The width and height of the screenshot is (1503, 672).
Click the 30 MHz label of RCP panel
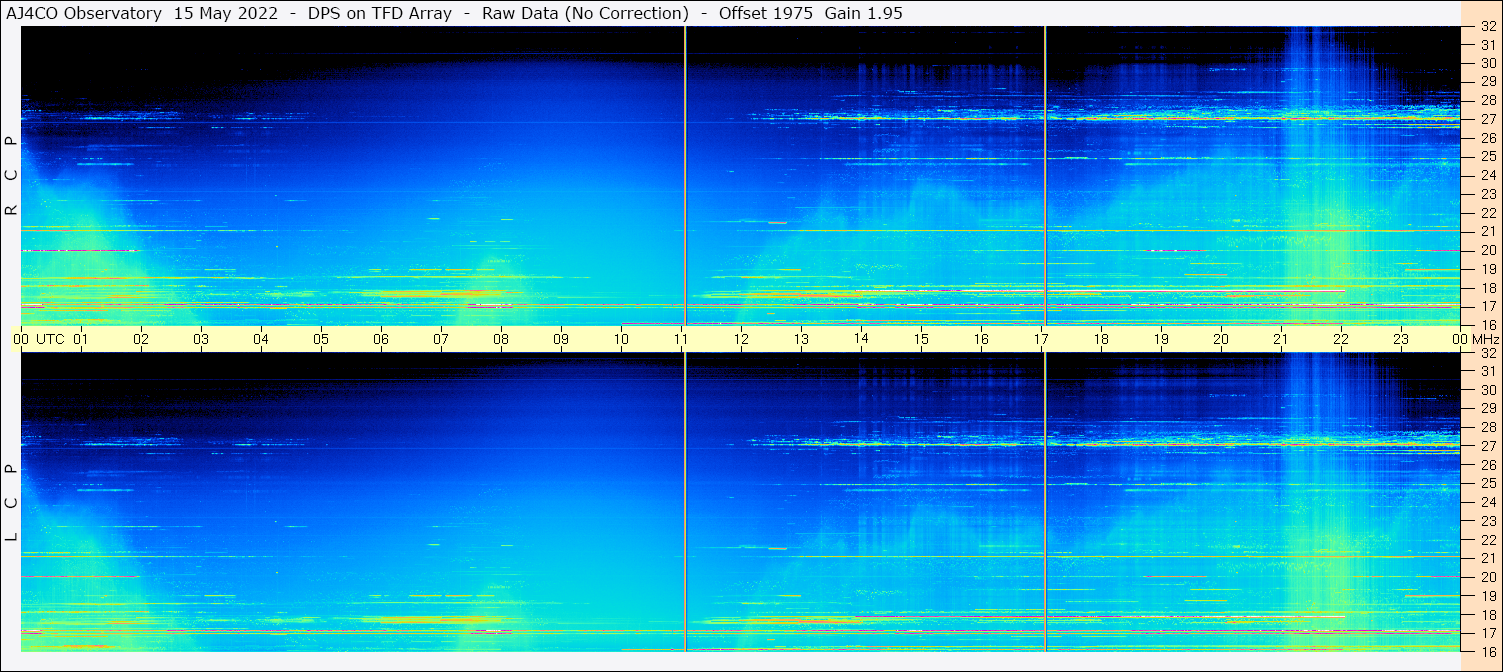point(1488,62)
